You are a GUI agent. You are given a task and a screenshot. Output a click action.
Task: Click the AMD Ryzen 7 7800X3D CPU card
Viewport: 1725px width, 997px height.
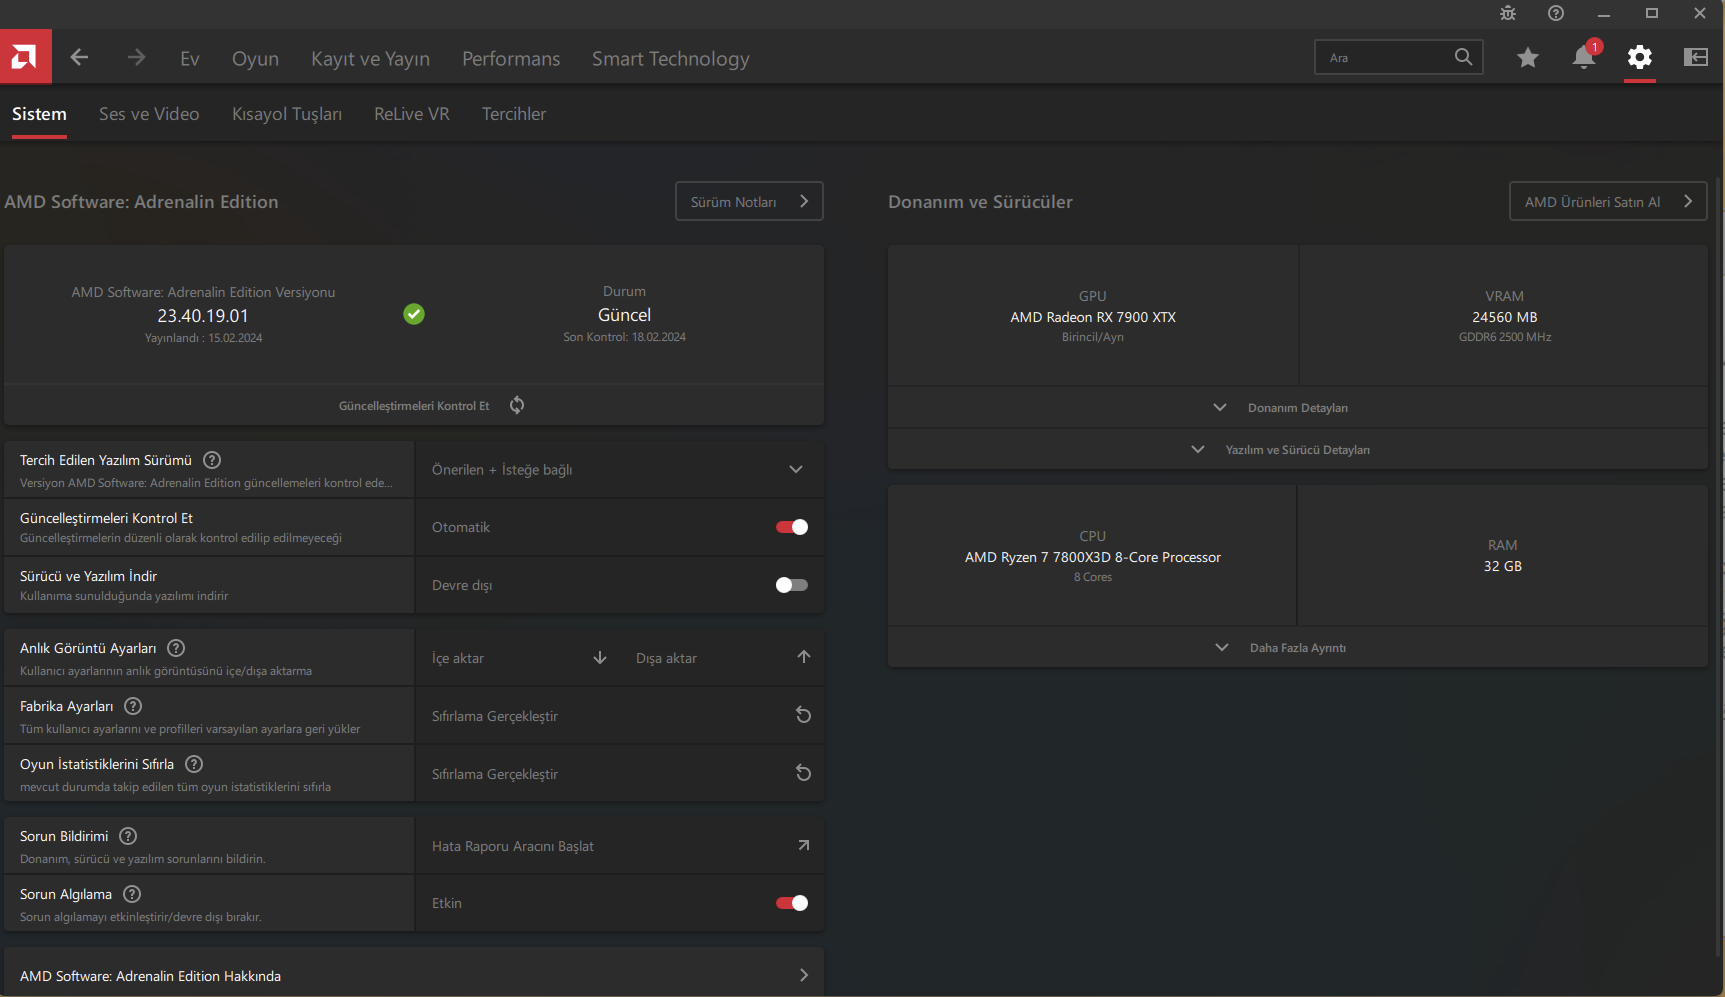[1093, 556]
